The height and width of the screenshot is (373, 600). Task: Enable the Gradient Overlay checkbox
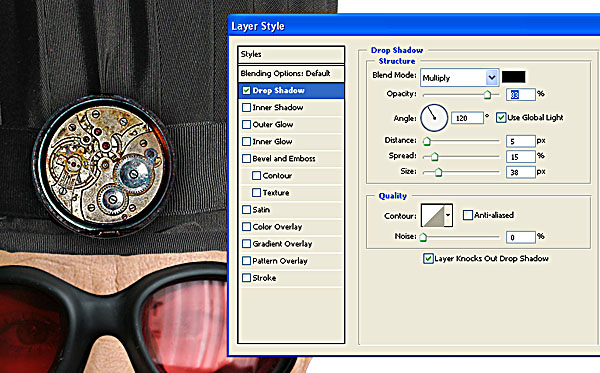pyautogui.click(x=246, y=244)
